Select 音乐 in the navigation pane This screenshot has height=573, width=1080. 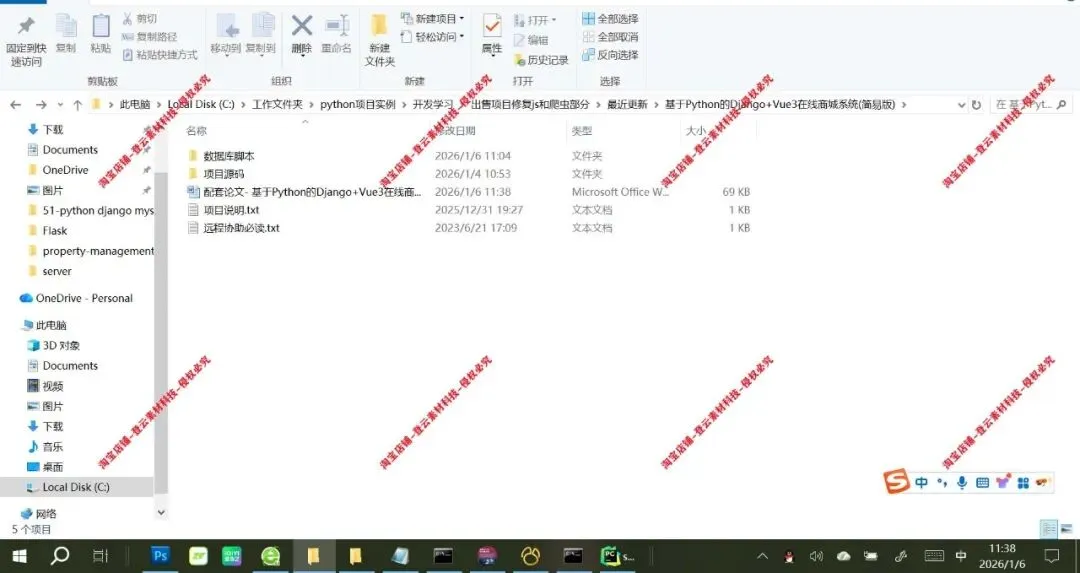pyautogui.click(x=52, y=447)
